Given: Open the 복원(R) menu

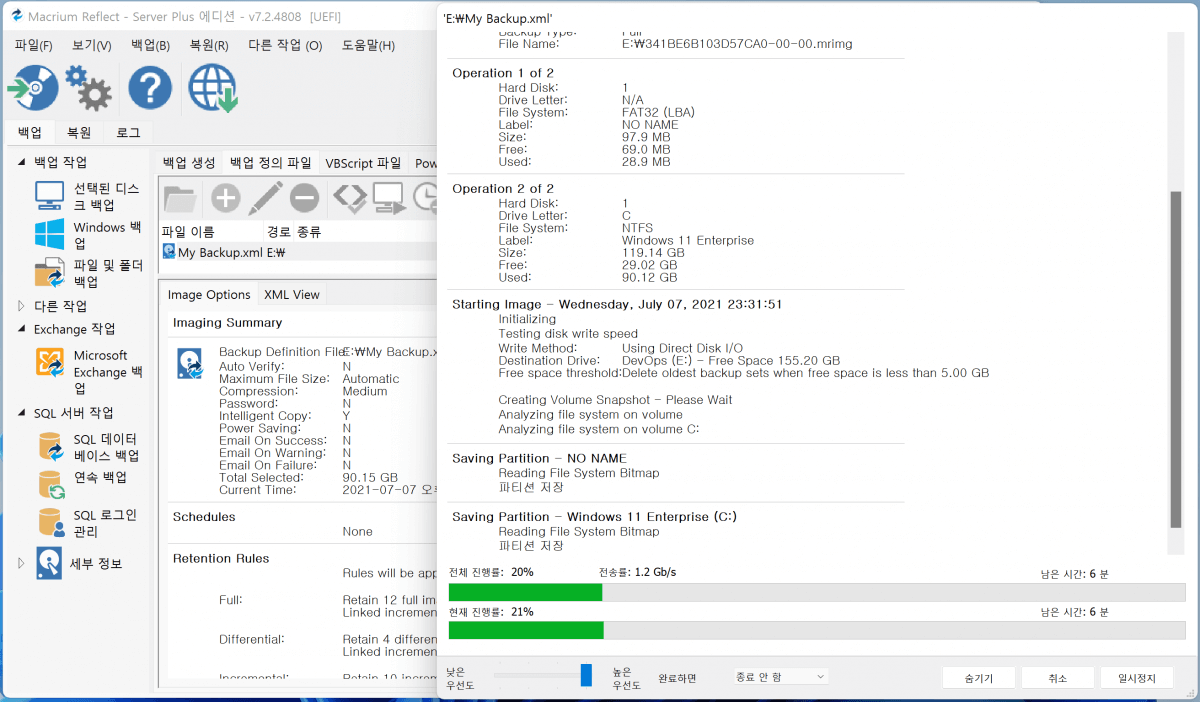Looking at the screenshot, I should pos(209,46).
